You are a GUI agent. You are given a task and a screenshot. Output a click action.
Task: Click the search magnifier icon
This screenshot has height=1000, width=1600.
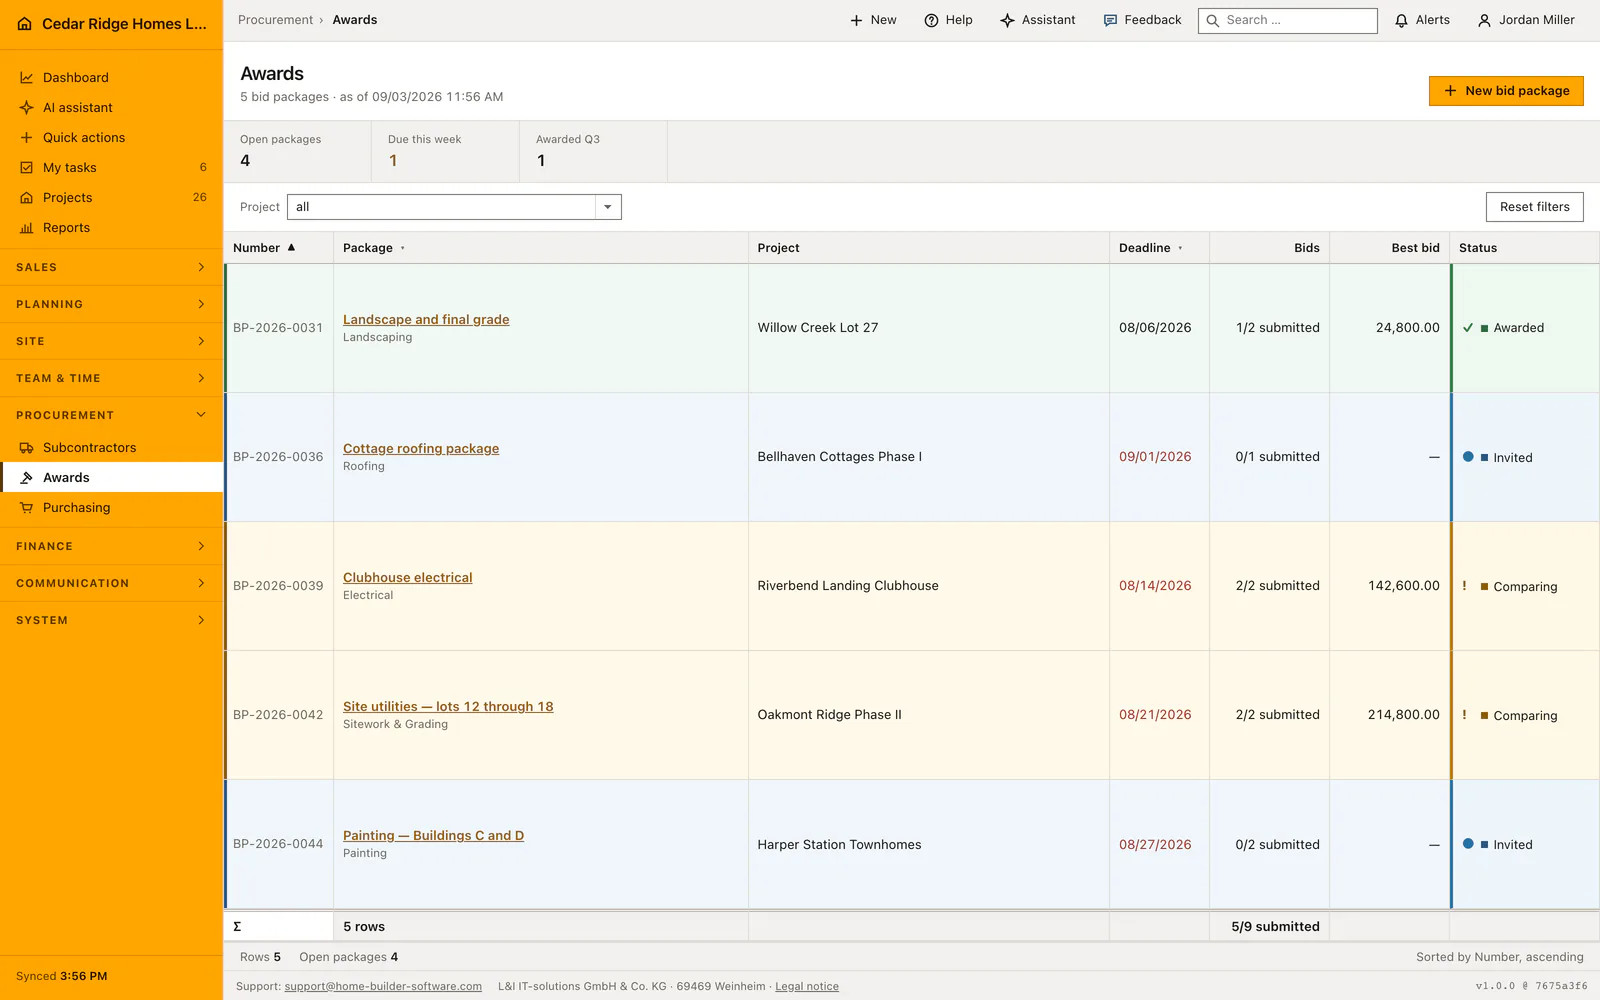tap(1213, 20)
